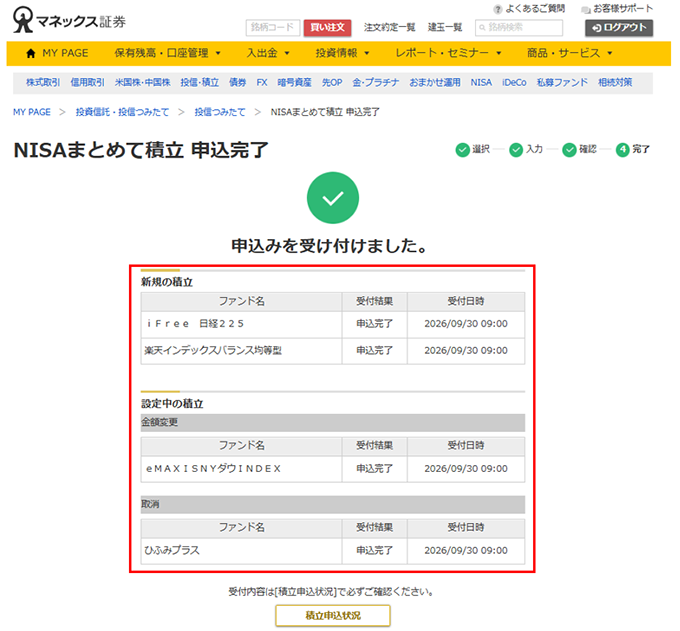Select iDeCo in the sub menu

click(514, 82)
